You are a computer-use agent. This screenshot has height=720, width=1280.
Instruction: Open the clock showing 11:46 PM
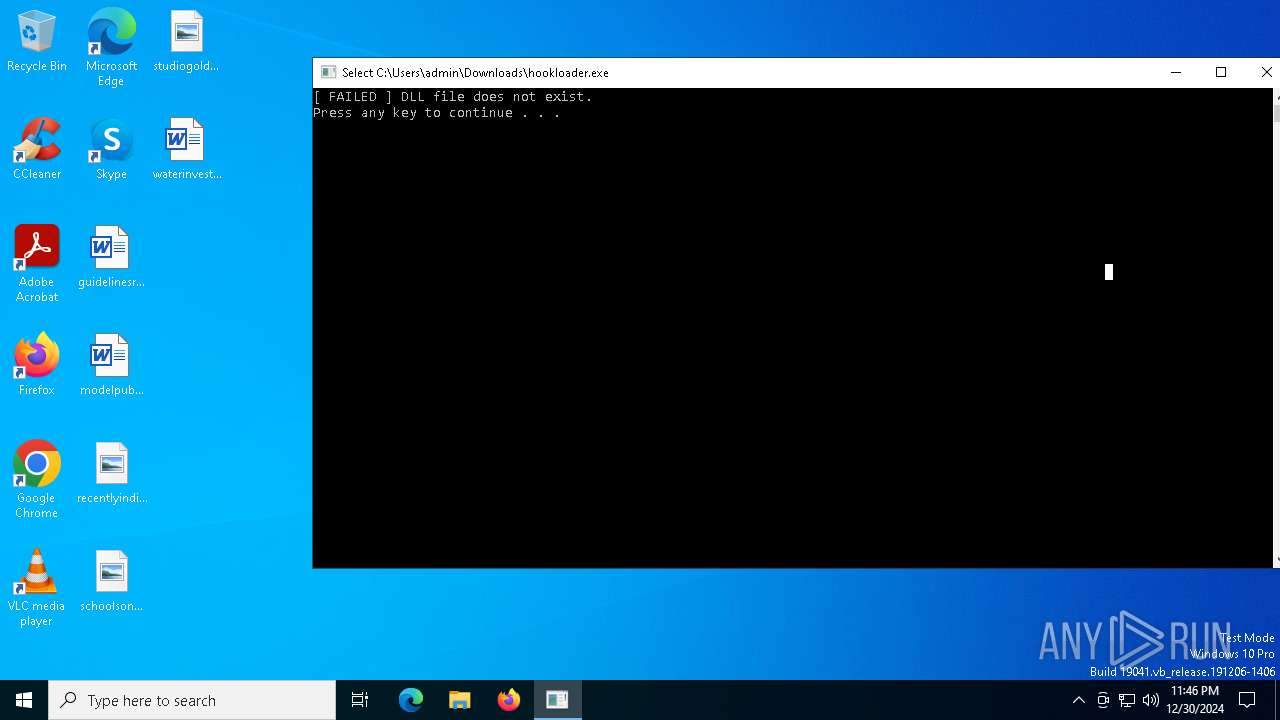(1195, 700)
